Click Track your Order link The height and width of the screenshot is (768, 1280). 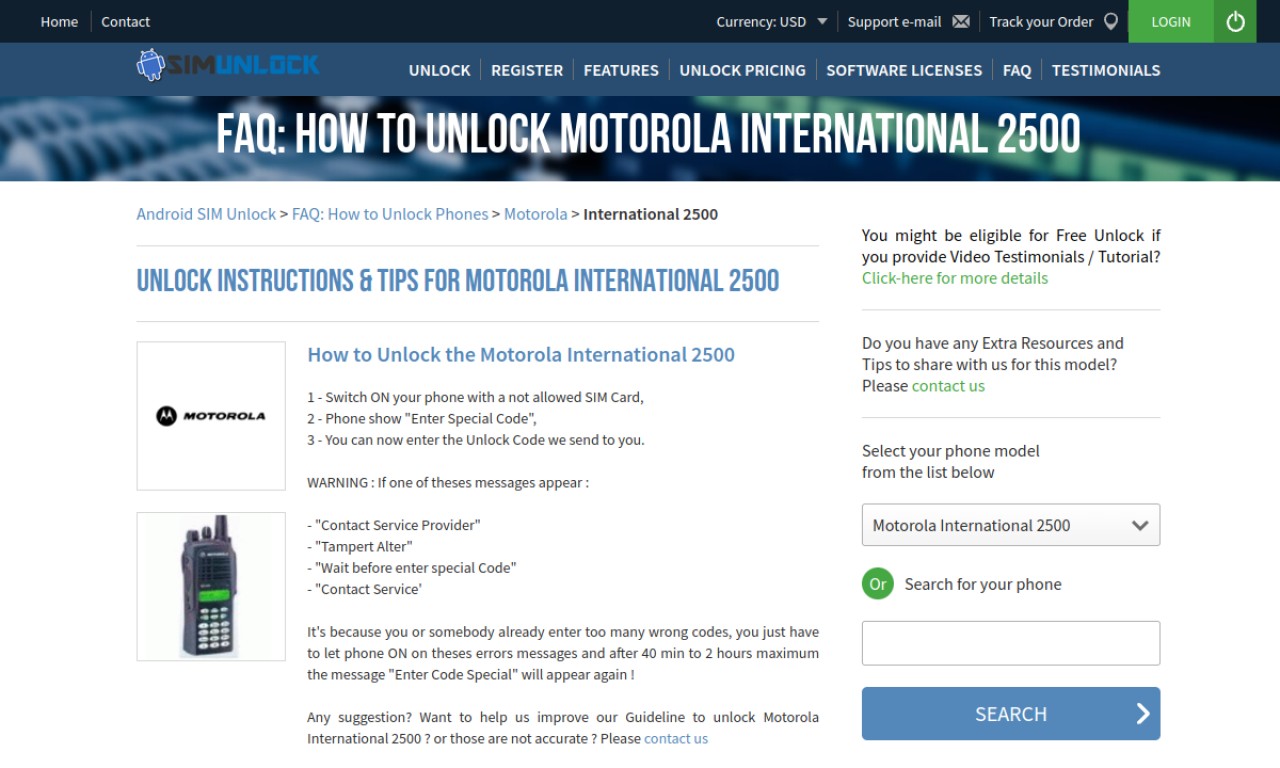pos(1041,21)
